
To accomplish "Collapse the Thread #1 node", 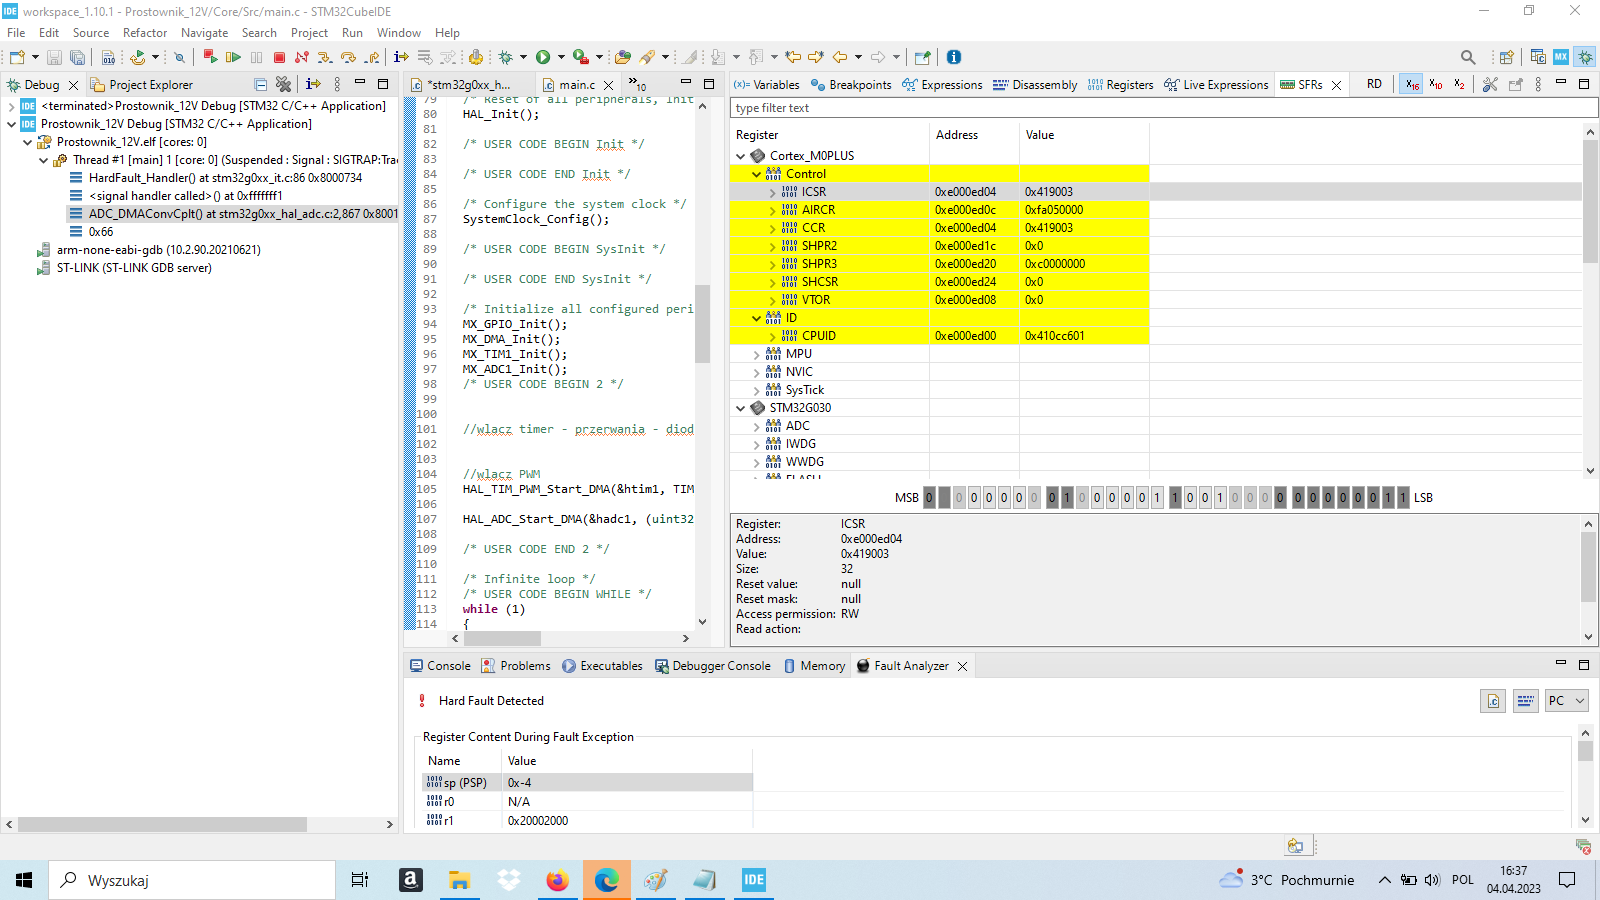I will point(43,160).
